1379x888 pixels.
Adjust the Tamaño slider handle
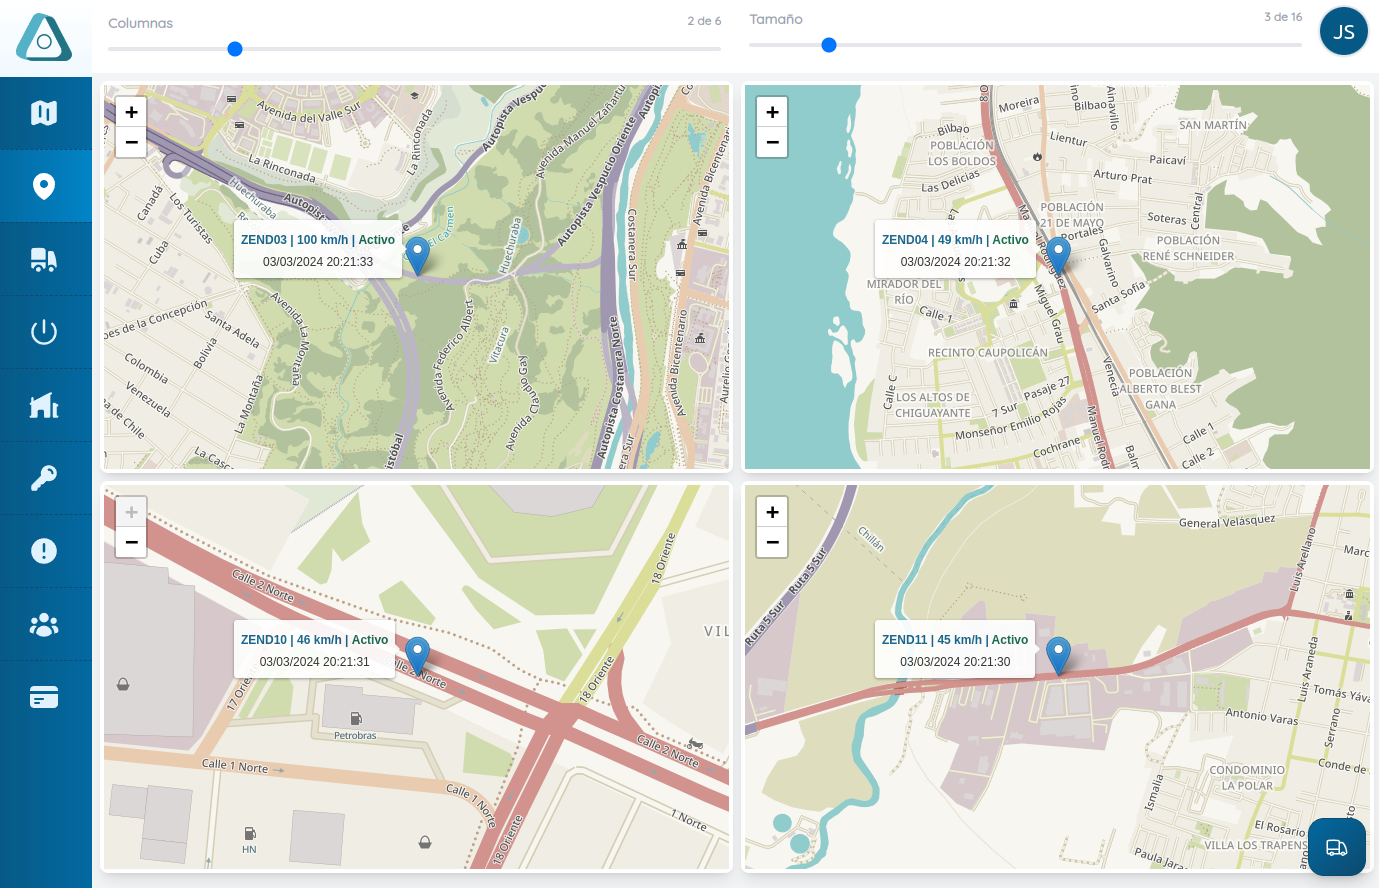tap(829, 45)
